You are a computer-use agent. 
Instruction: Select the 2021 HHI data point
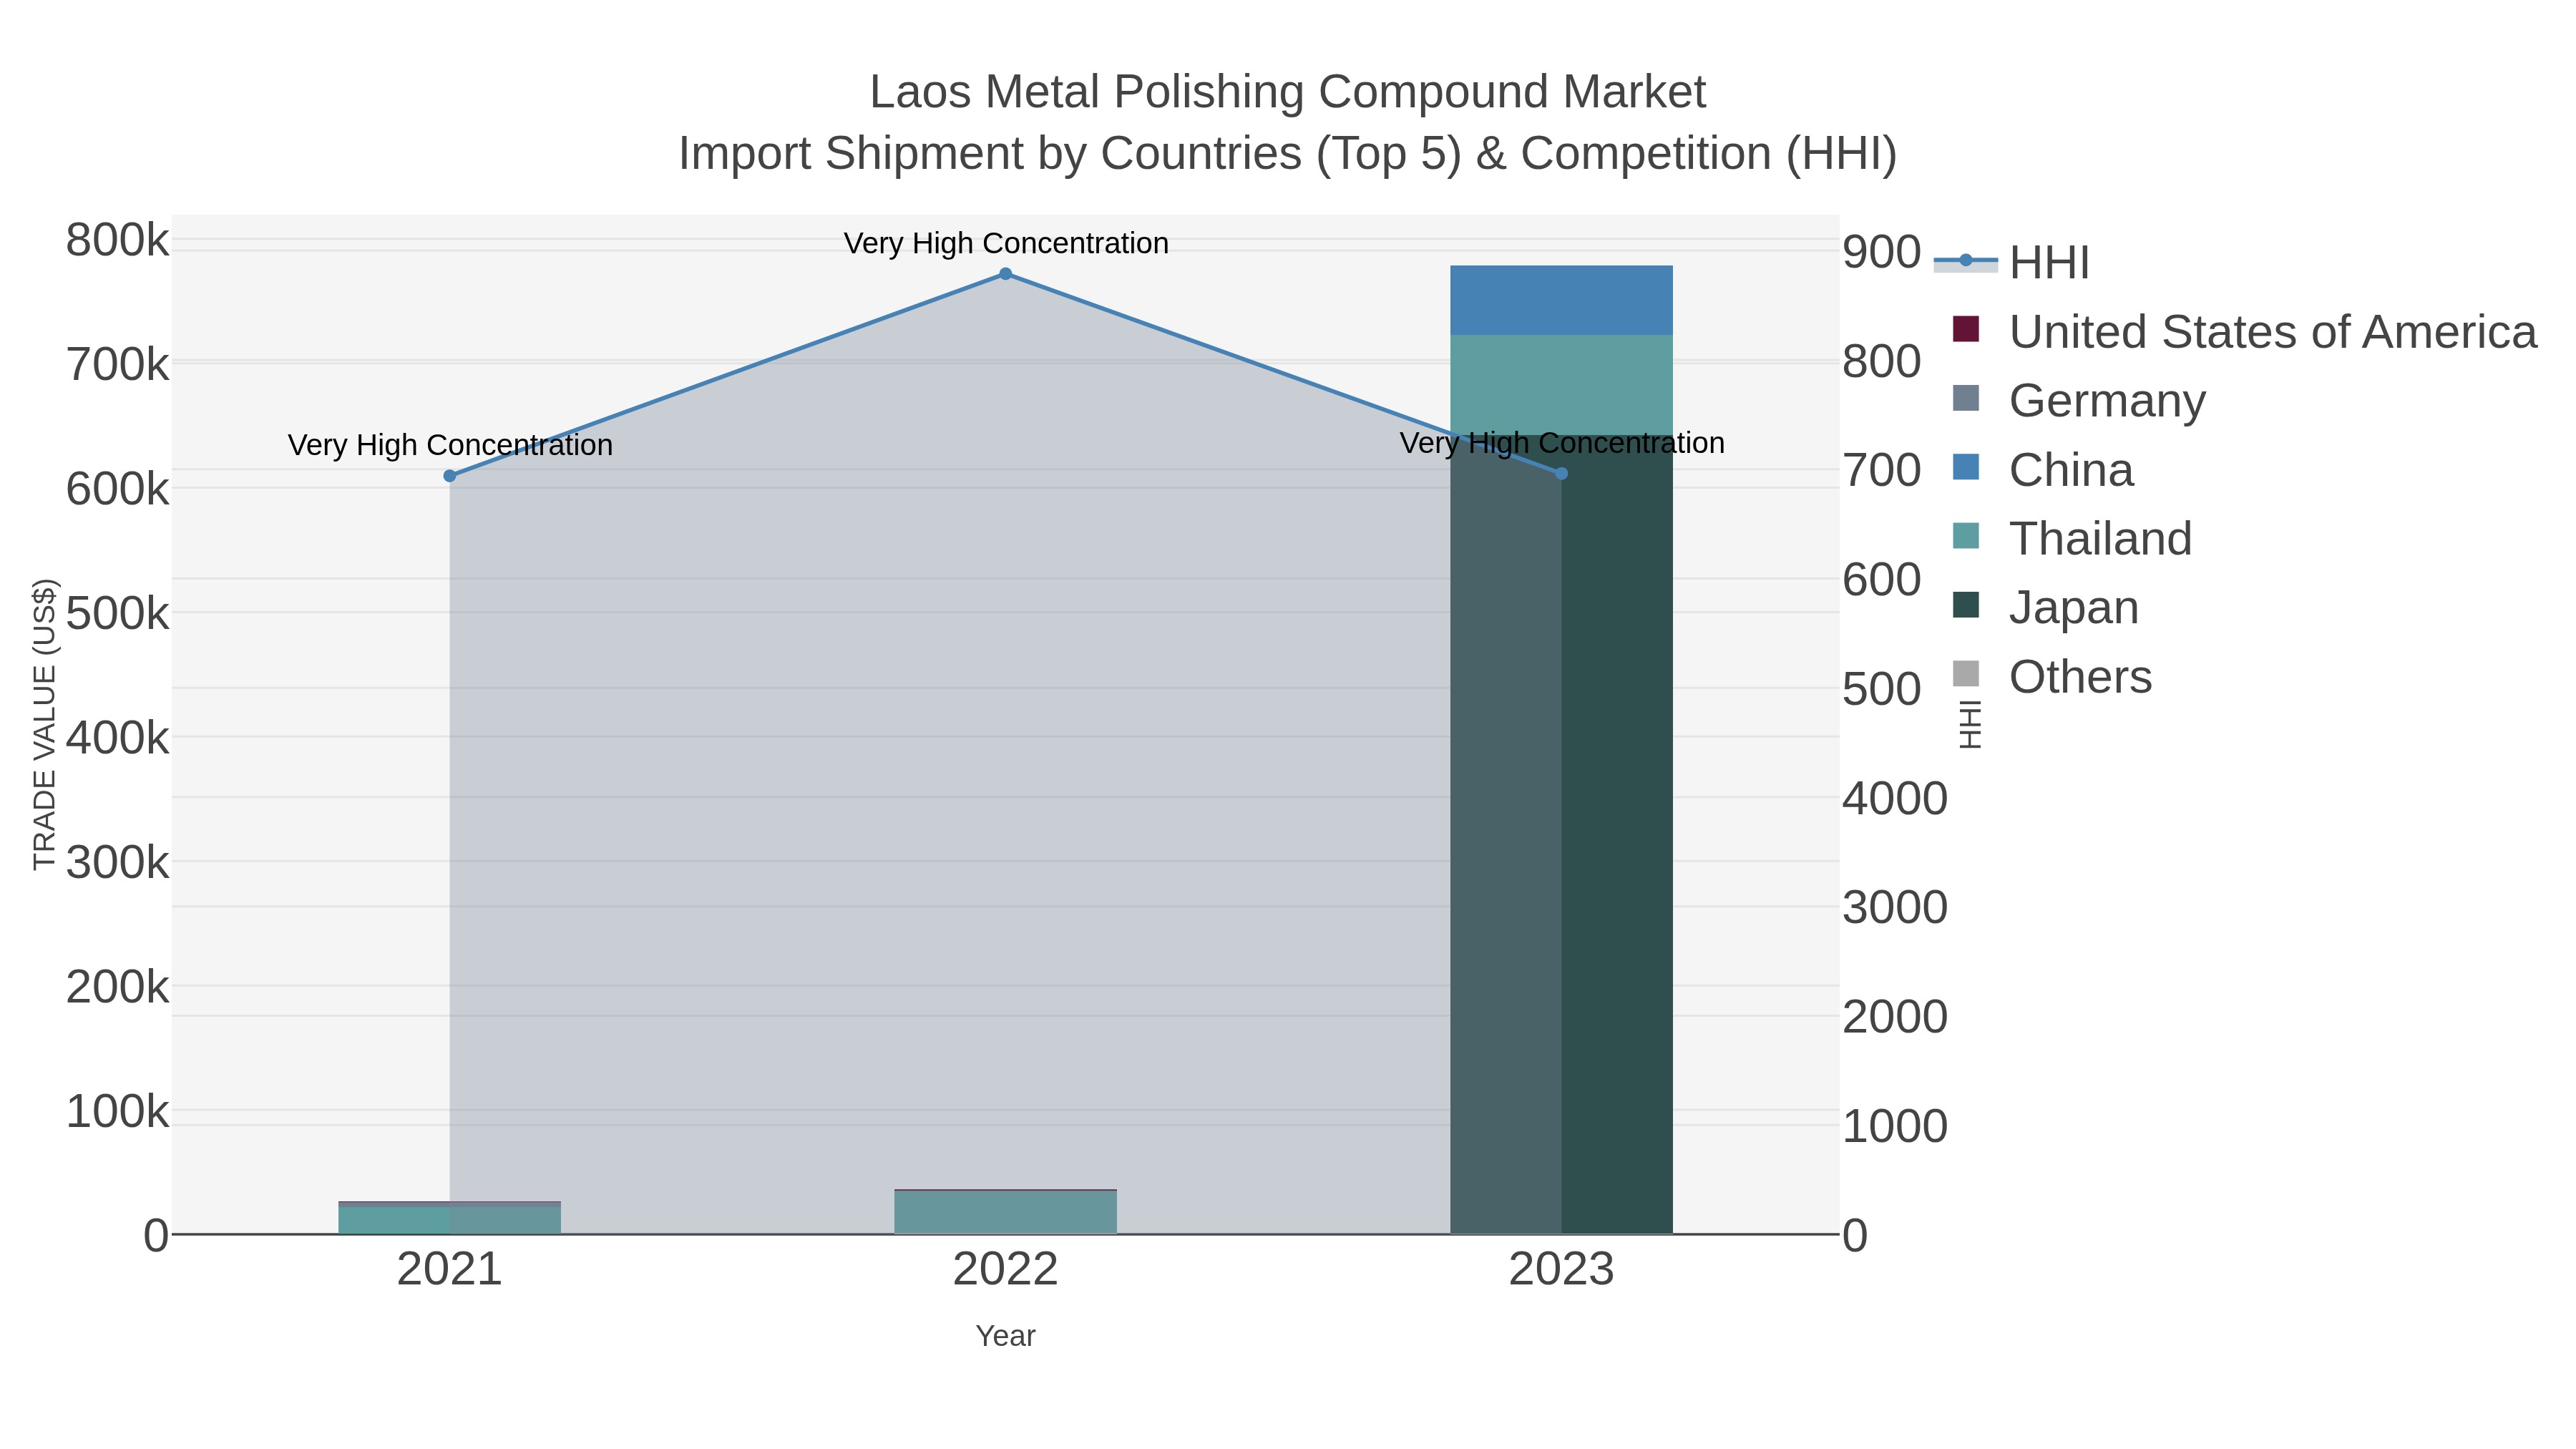450,476
